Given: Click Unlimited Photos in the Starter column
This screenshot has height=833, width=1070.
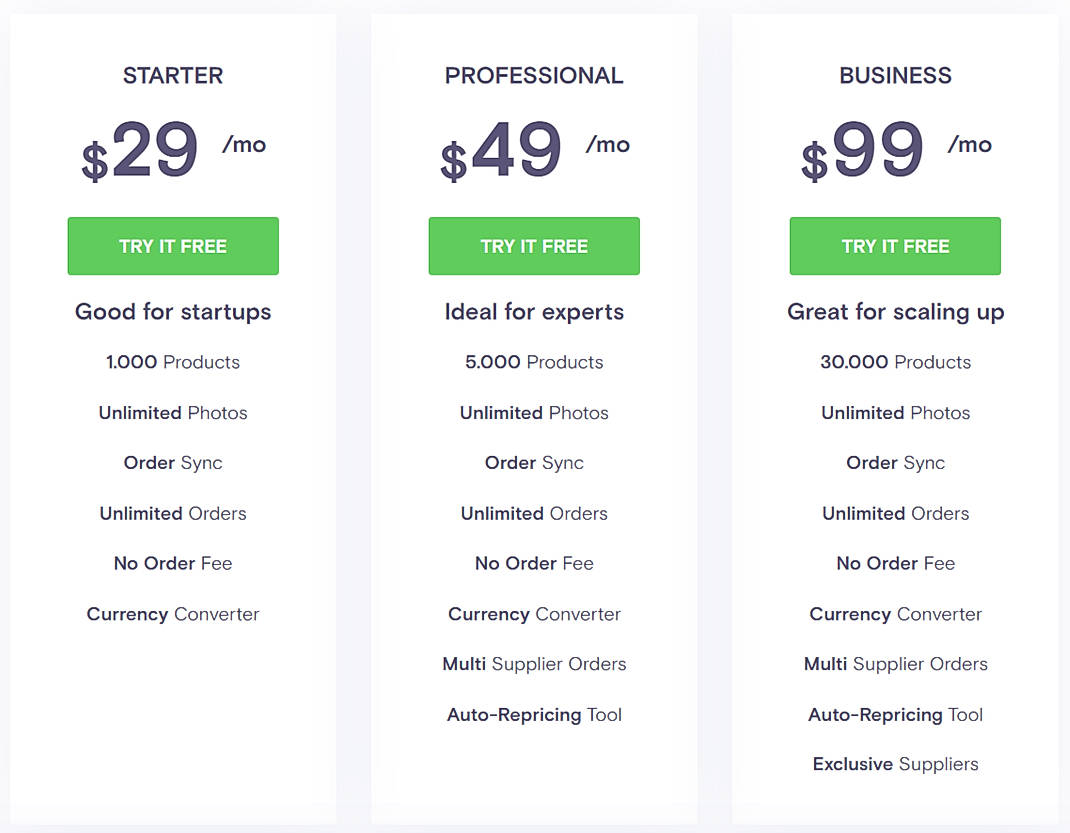Looking at the screenshot, I should click(172, 412).
